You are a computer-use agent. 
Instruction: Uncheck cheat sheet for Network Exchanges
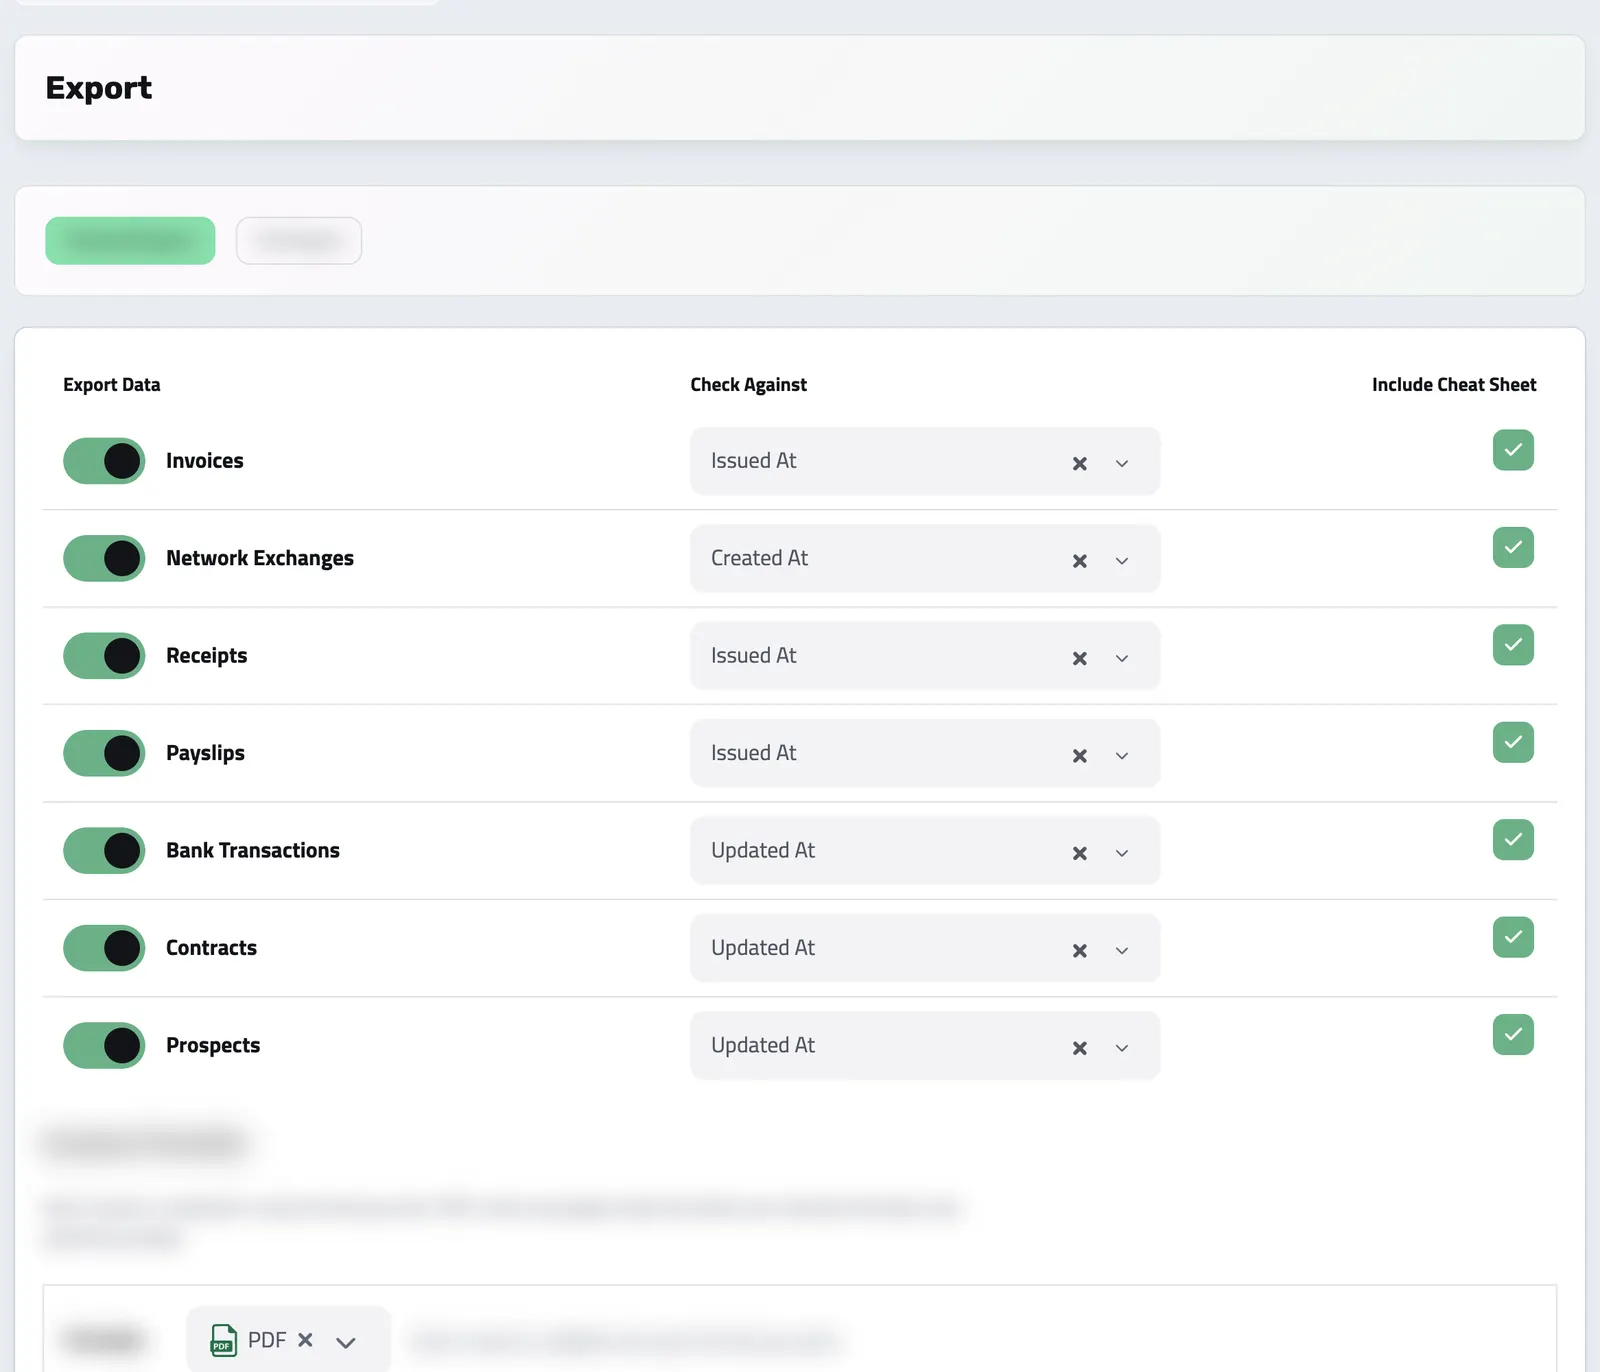pos(1513,547)
